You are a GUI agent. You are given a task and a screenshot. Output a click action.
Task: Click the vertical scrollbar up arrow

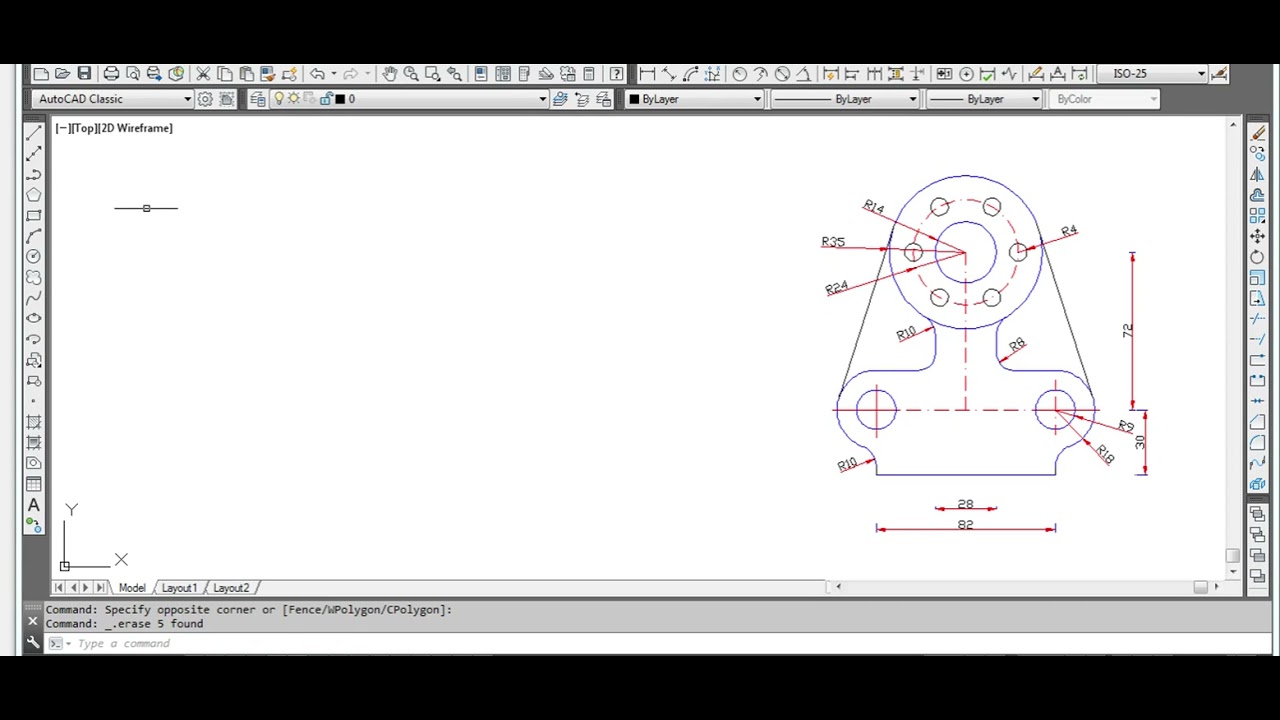click(x=1233, y=127)
